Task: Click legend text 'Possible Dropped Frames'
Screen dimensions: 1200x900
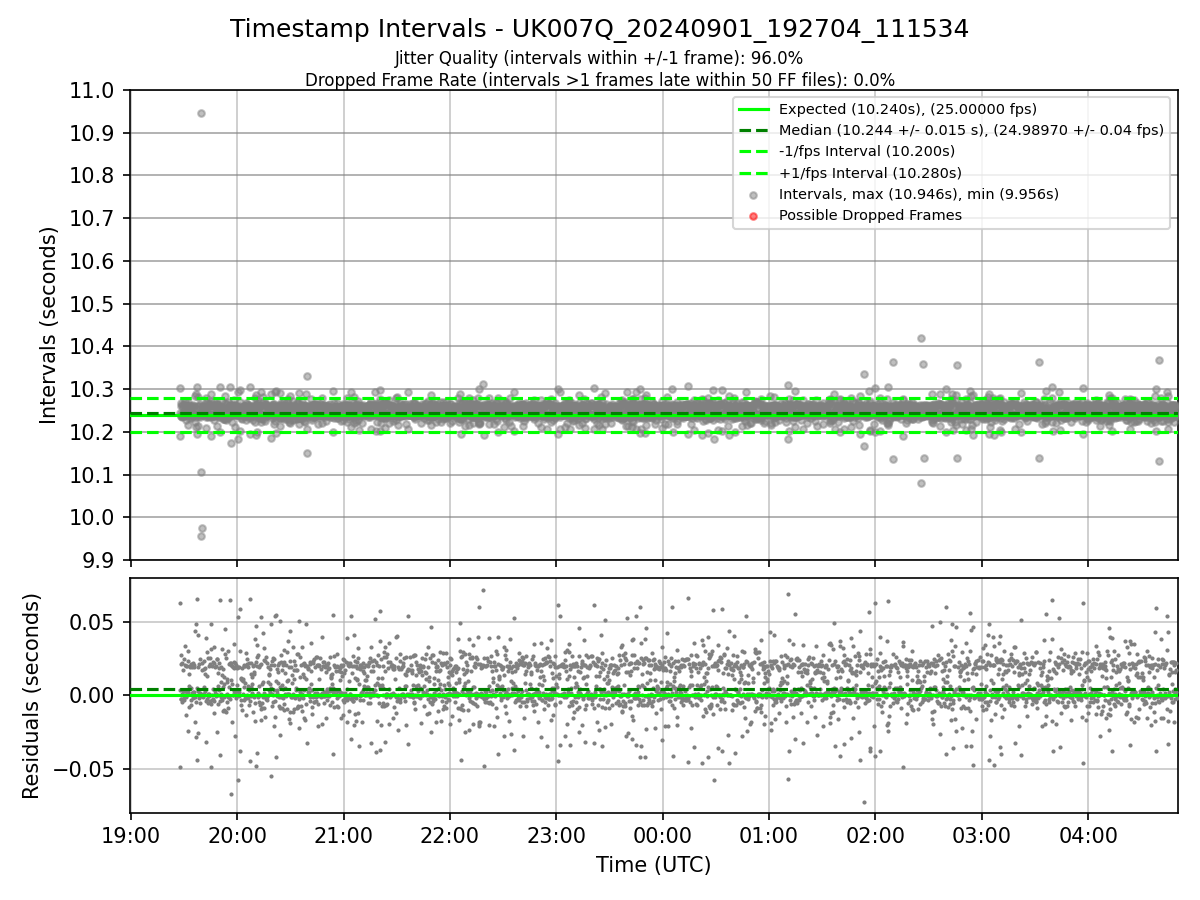Action: (x=870, y=215)
